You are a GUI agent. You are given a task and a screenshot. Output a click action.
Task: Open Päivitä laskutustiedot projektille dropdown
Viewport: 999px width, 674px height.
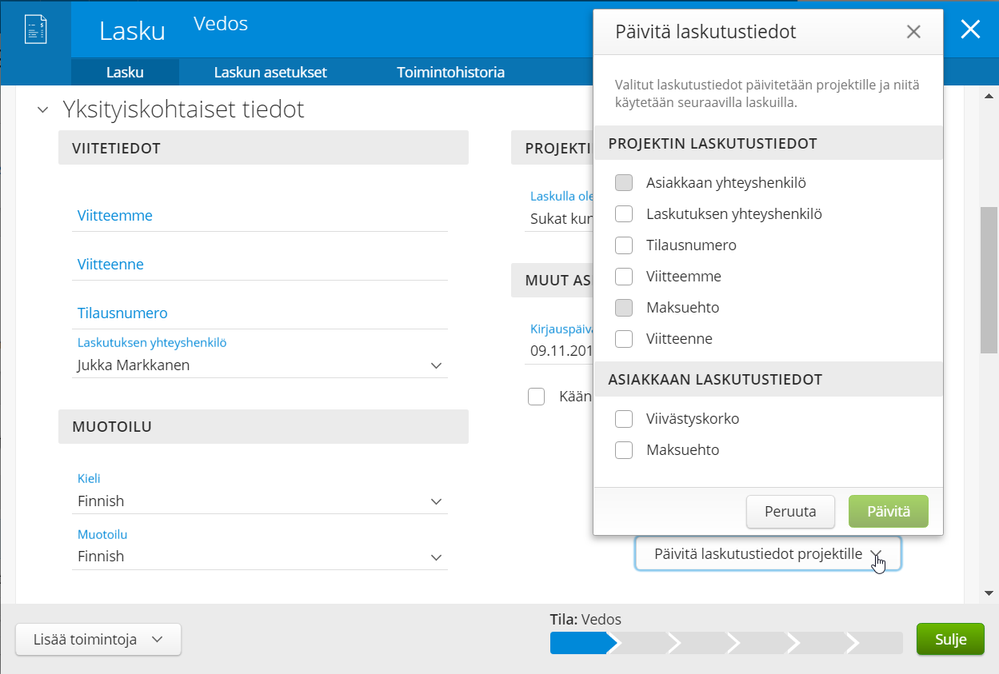[767, 554]
